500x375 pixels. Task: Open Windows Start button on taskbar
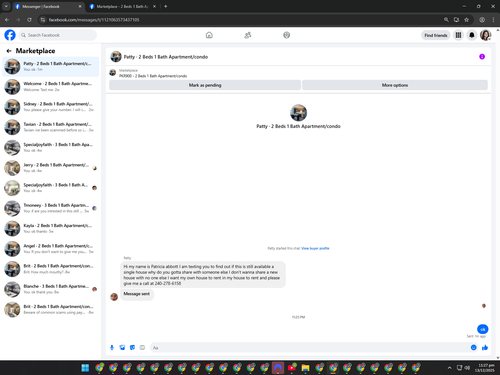pyautogui.click(x=85, y=368)
